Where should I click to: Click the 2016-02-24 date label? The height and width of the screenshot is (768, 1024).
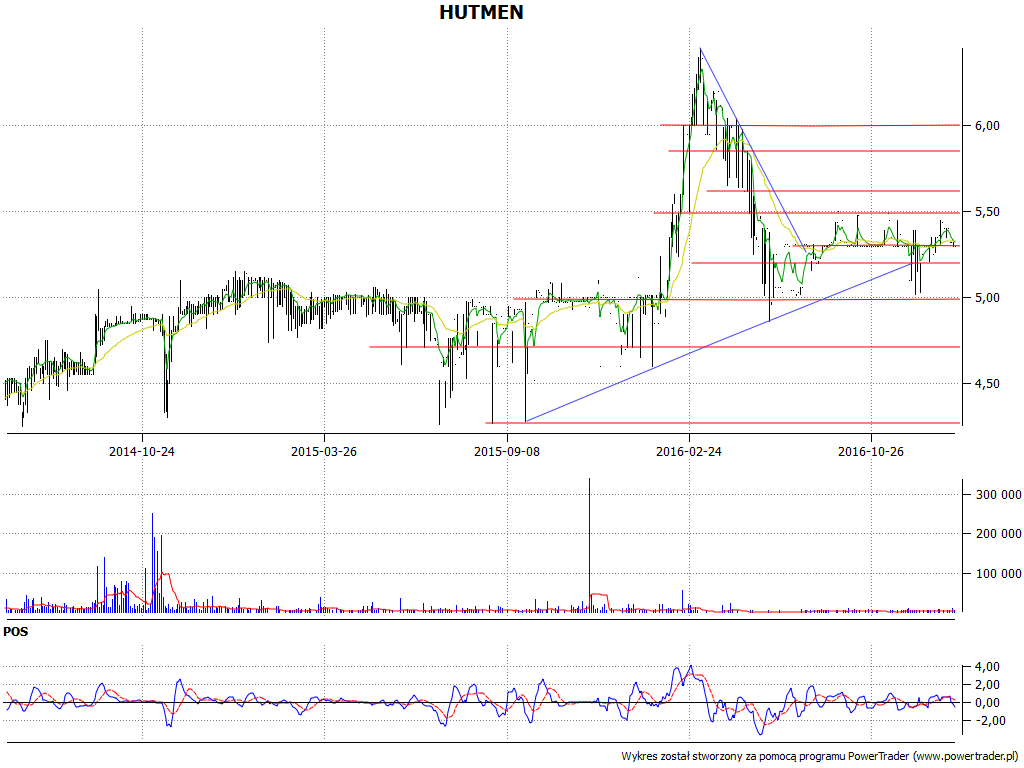pos(689,451)
